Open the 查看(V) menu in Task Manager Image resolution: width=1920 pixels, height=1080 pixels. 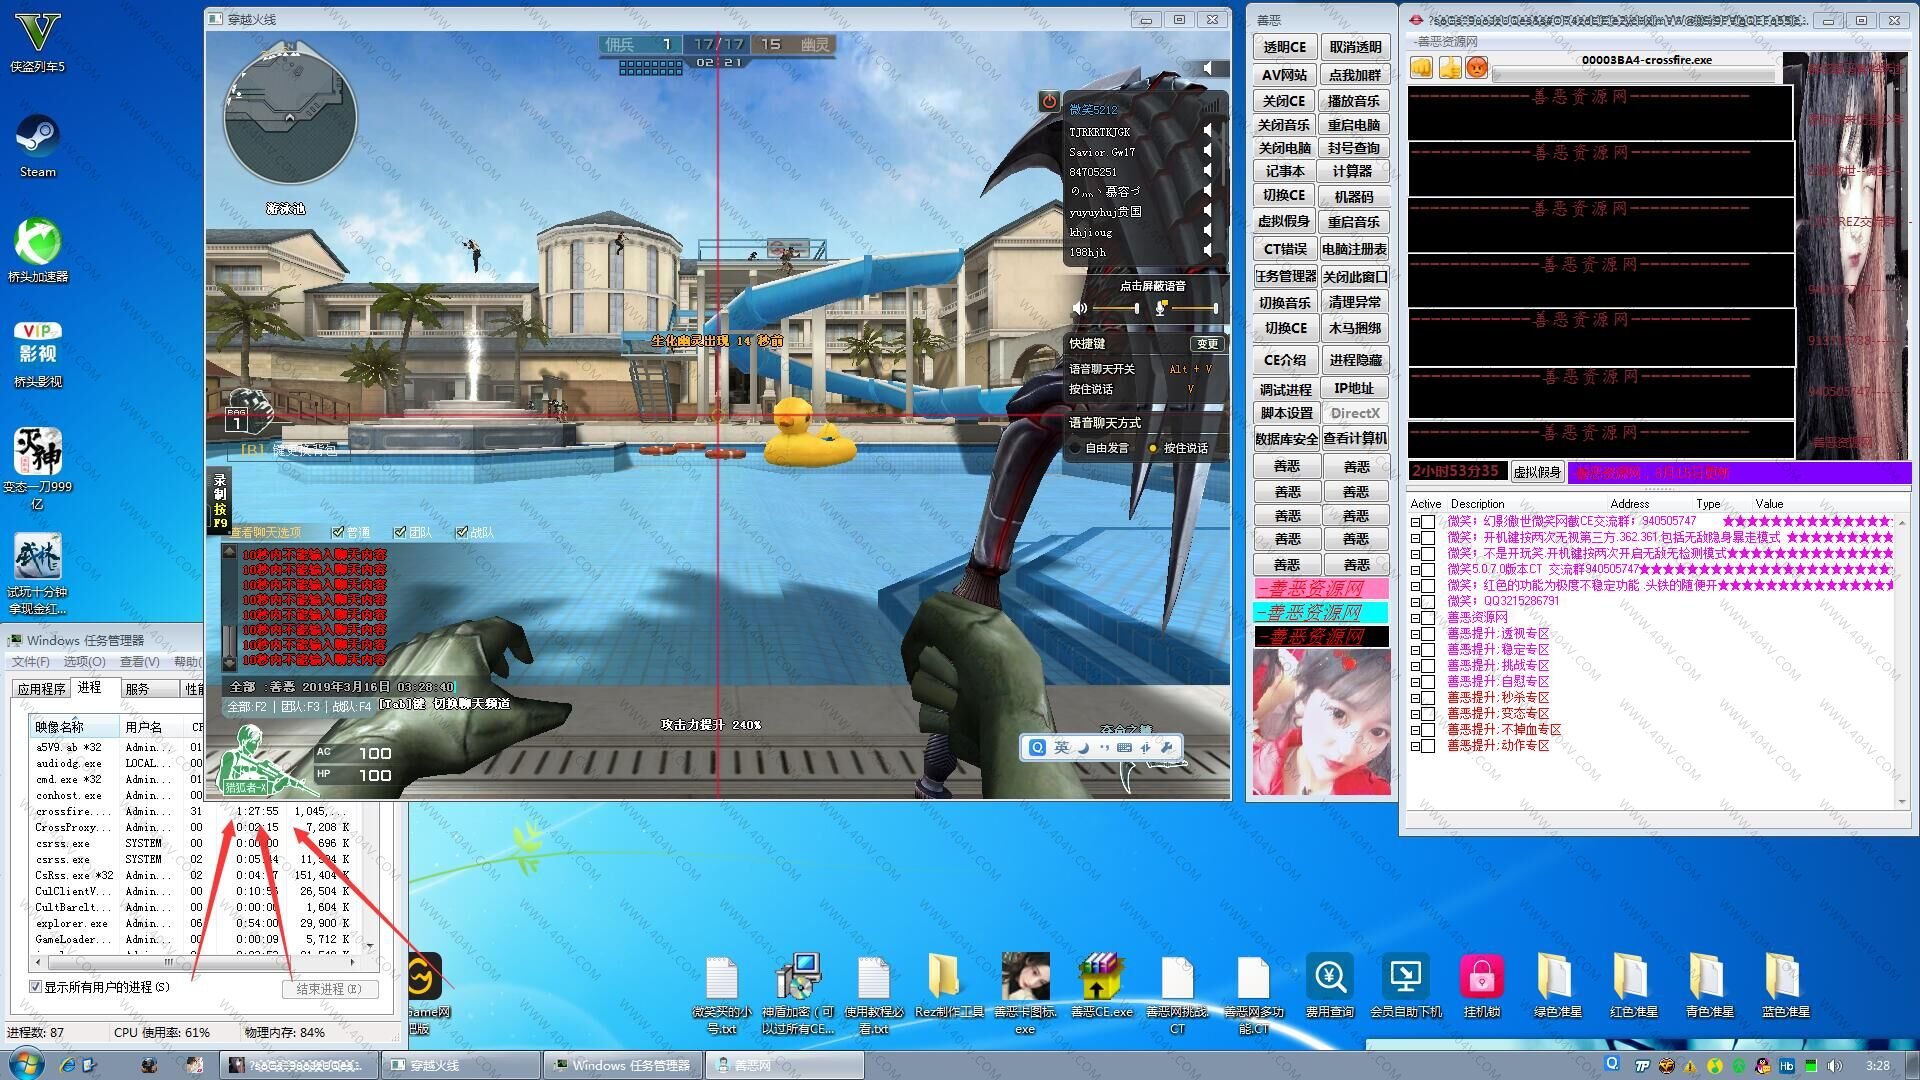(x=139, y=662)
